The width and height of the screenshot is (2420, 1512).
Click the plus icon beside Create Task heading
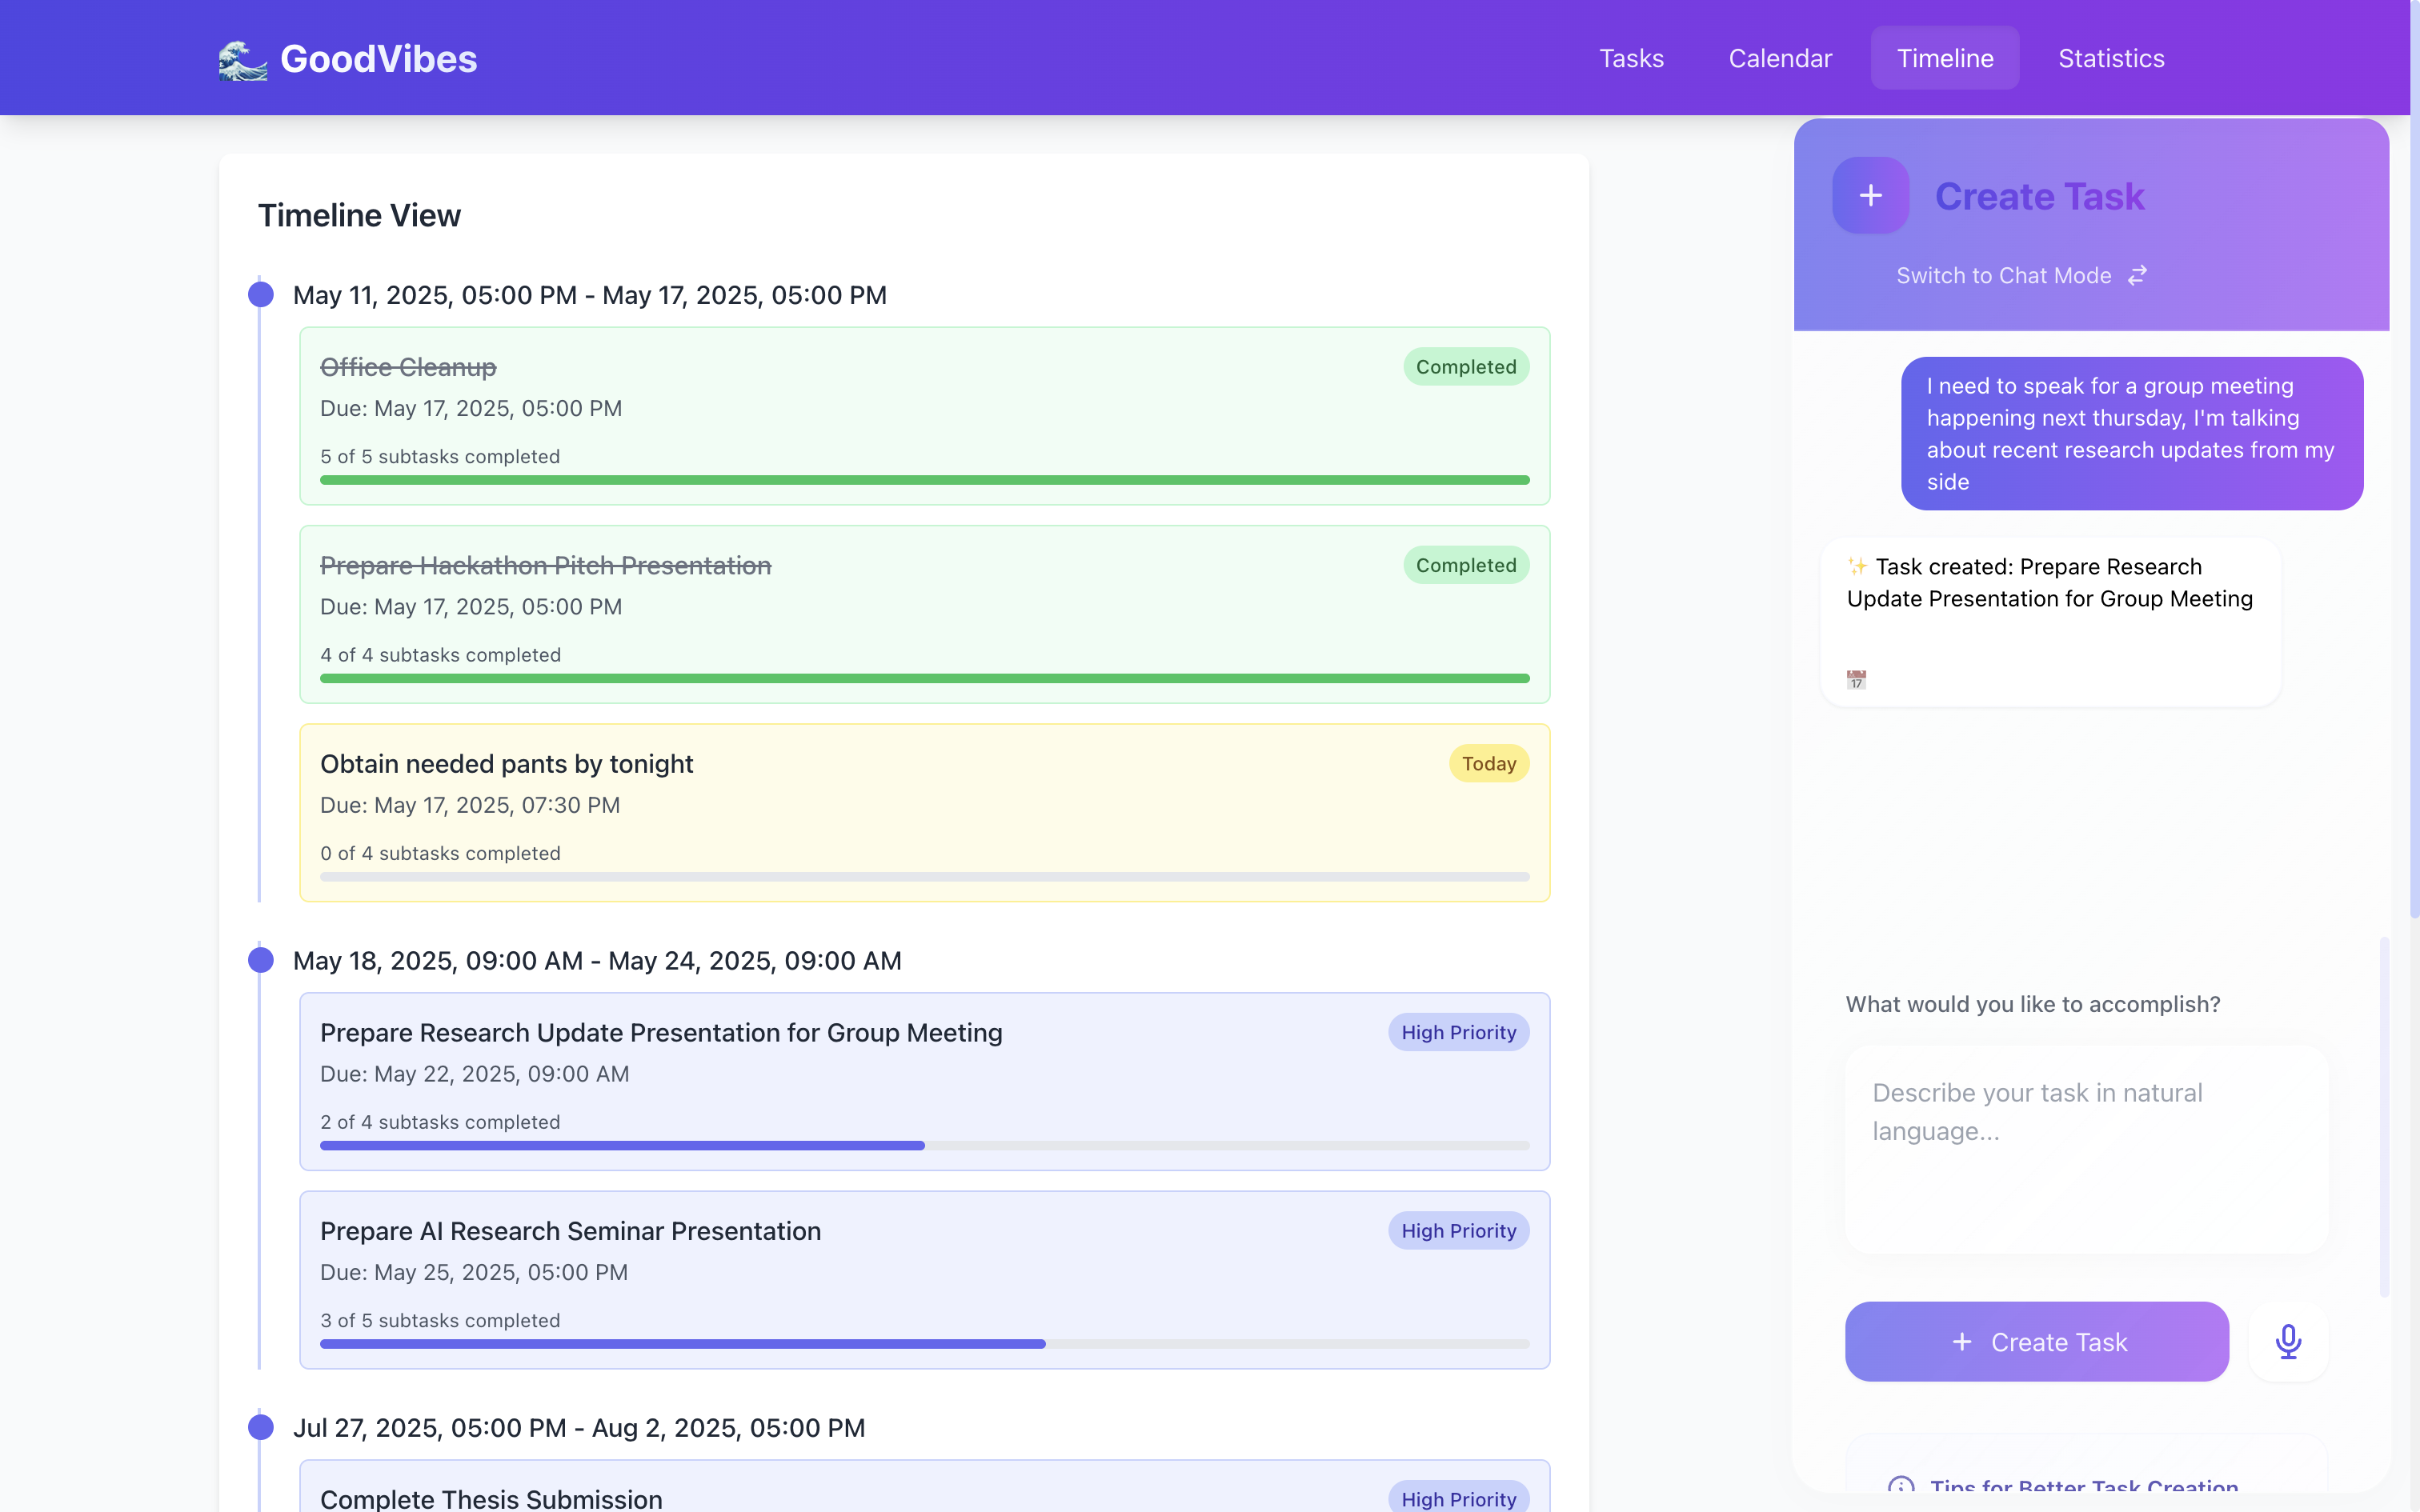[x=1870, y=196]
